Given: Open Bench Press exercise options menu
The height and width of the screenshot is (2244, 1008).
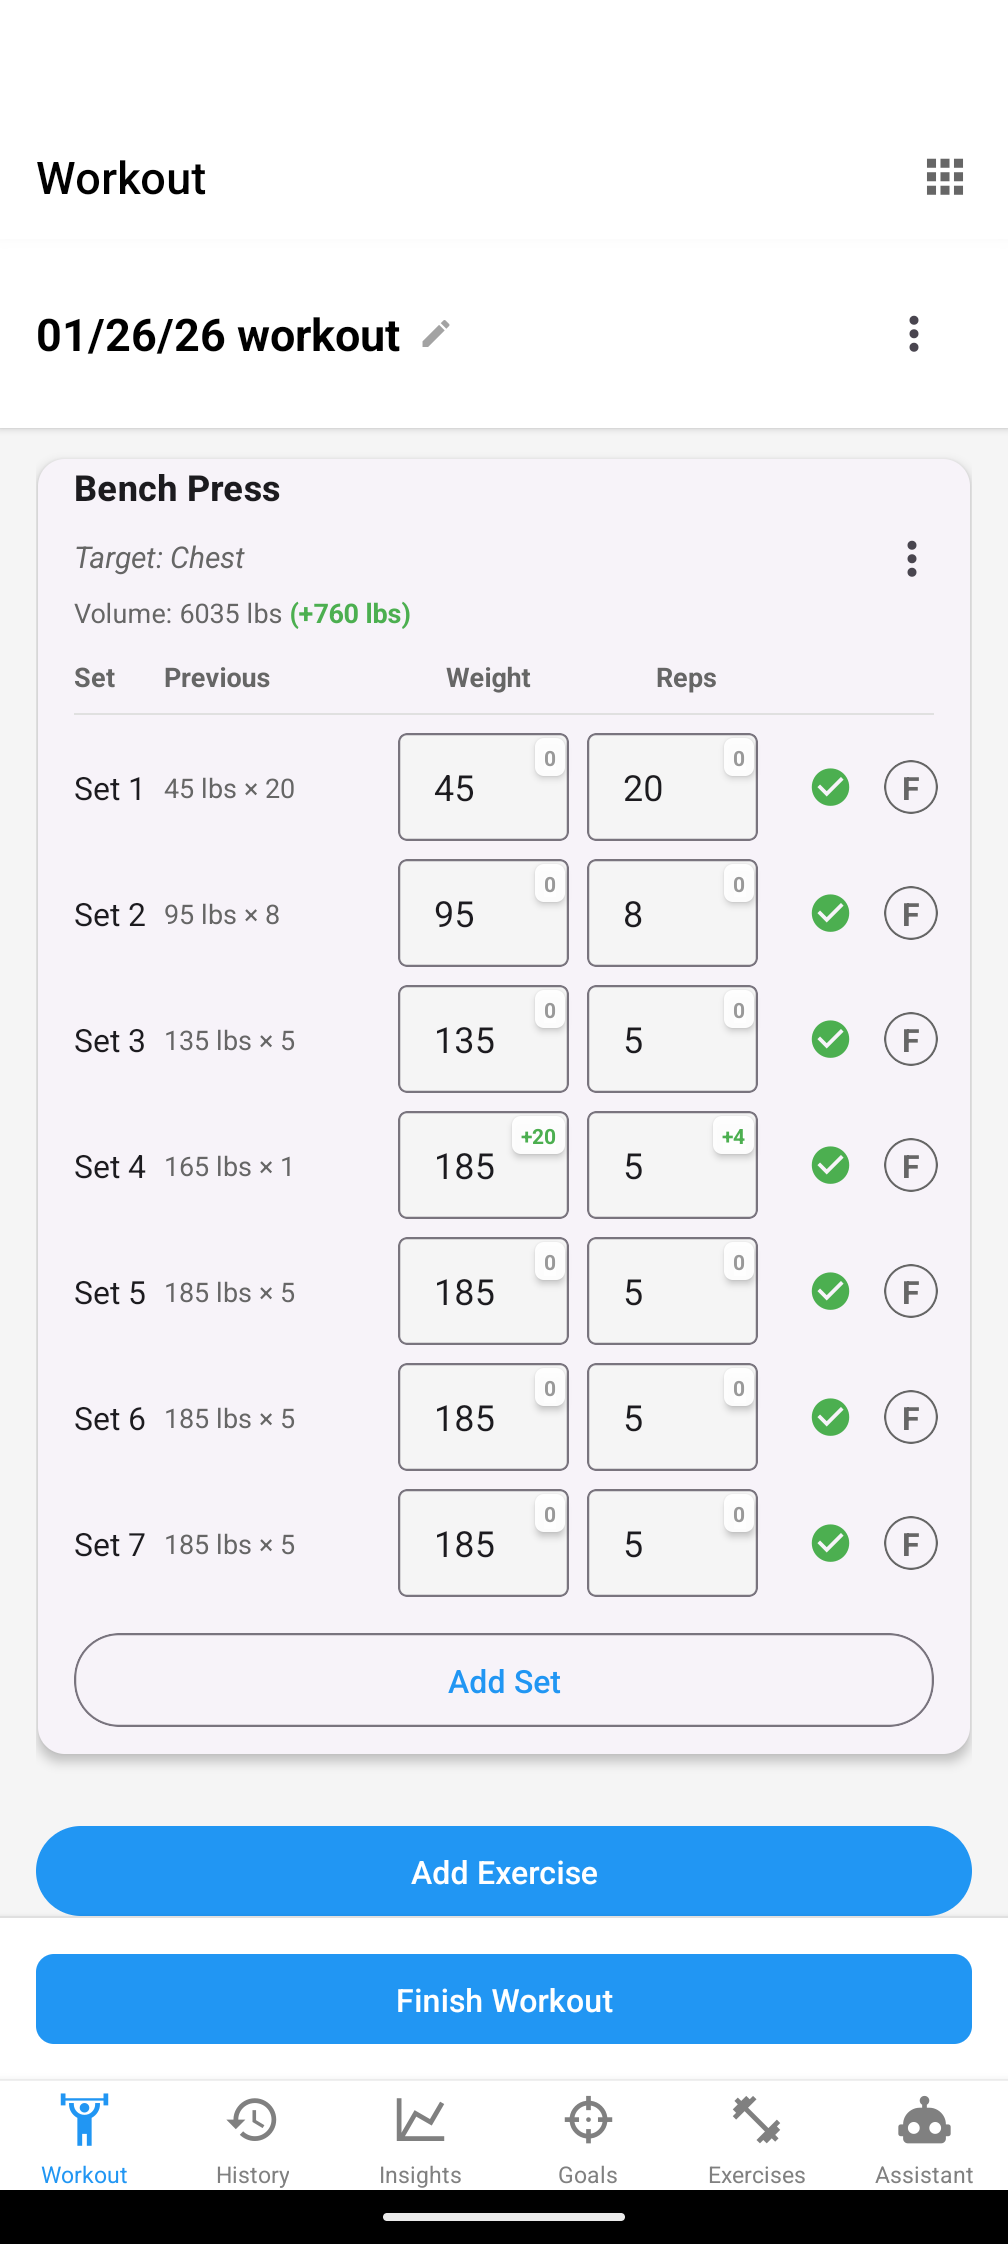Looking at the screenshot, I should coord(911,559).
